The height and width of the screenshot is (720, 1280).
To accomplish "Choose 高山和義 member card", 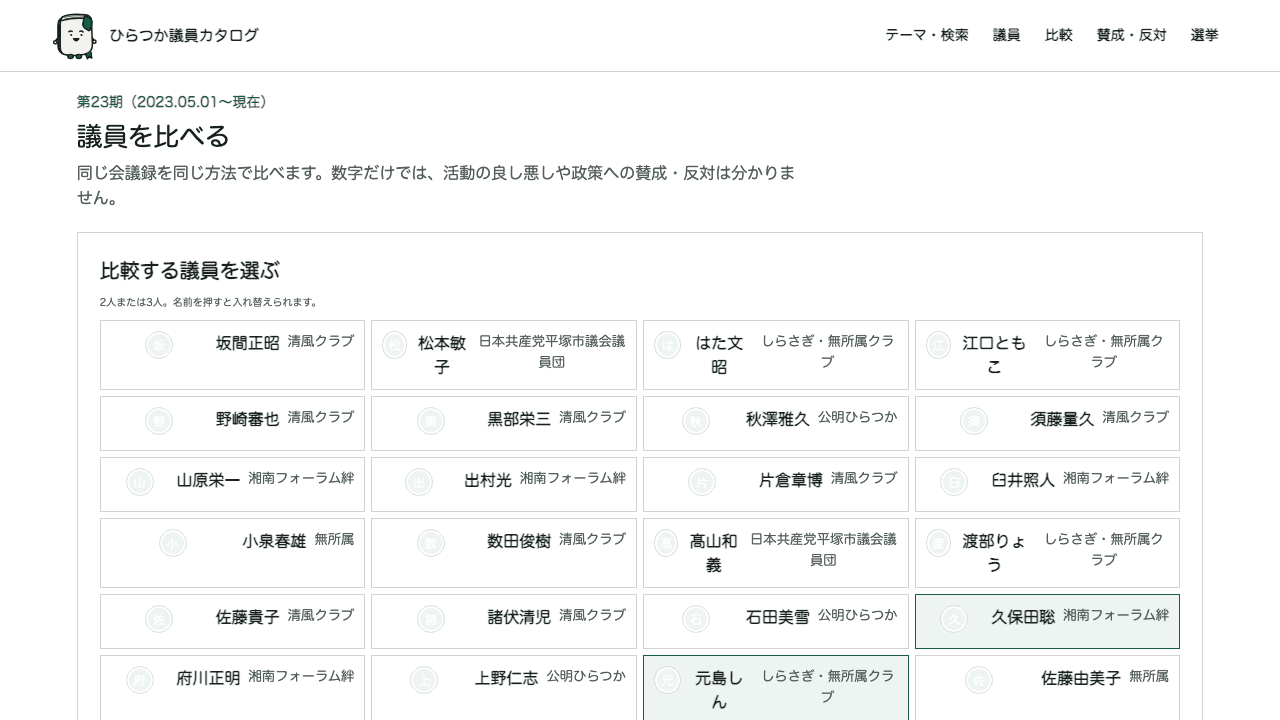I will coord(776,553).
